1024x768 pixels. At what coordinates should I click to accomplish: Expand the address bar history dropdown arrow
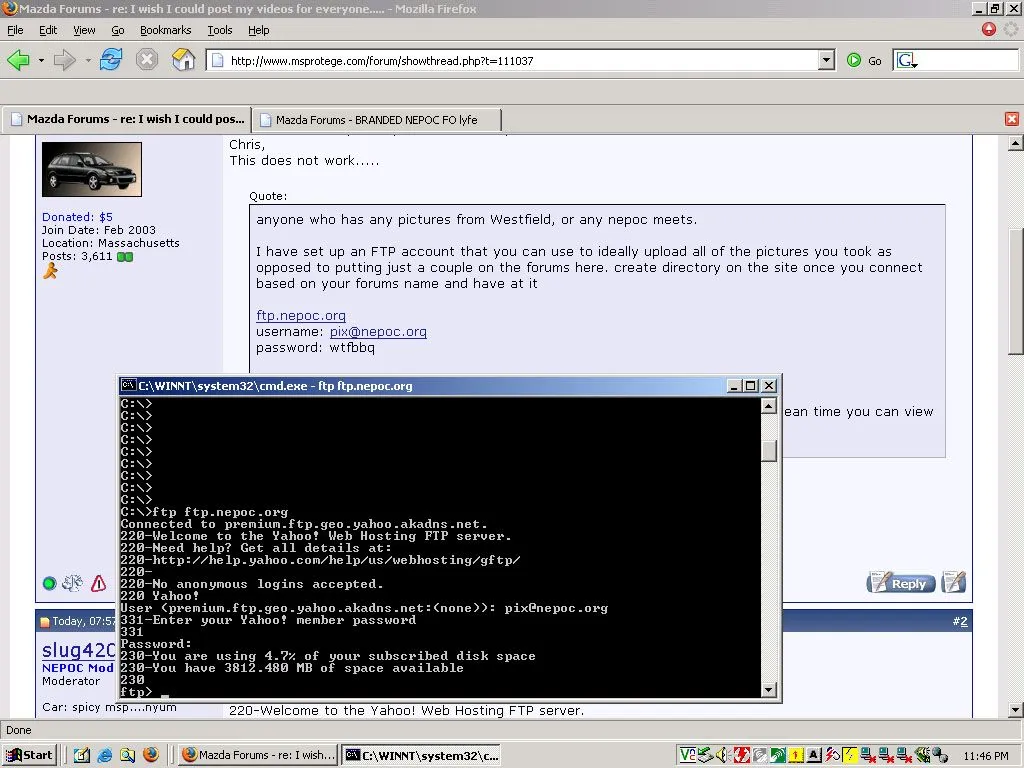pyautogui.click(x=825, y=59)
